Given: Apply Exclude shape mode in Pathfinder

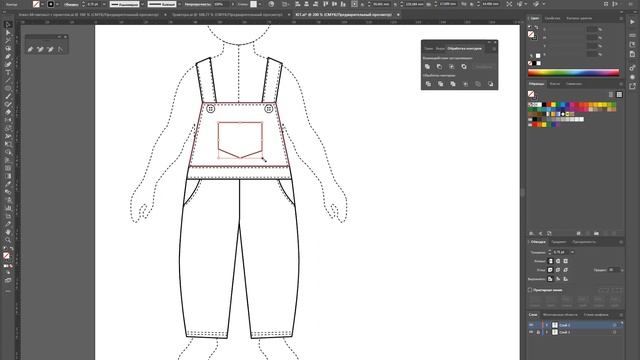Looking at the screenshot, I should (464, 67).
